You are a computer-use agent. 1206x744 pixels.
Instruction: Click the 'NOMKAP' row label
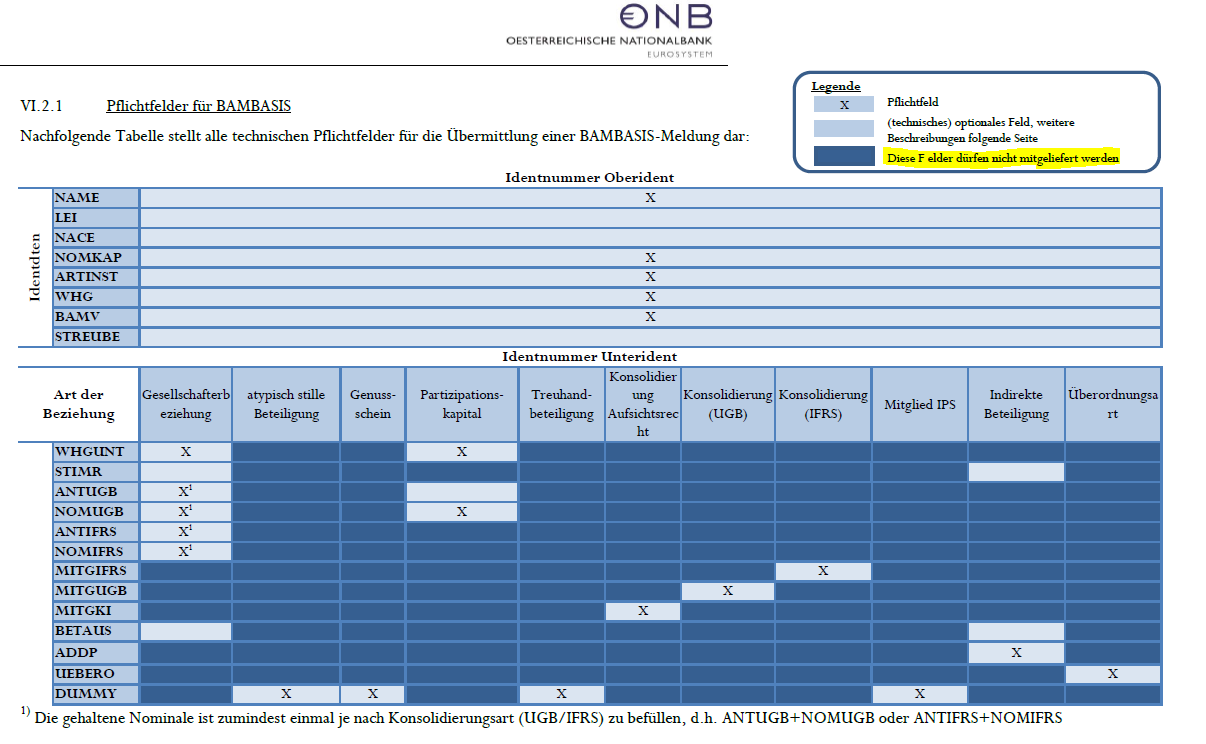pos(96,258)
